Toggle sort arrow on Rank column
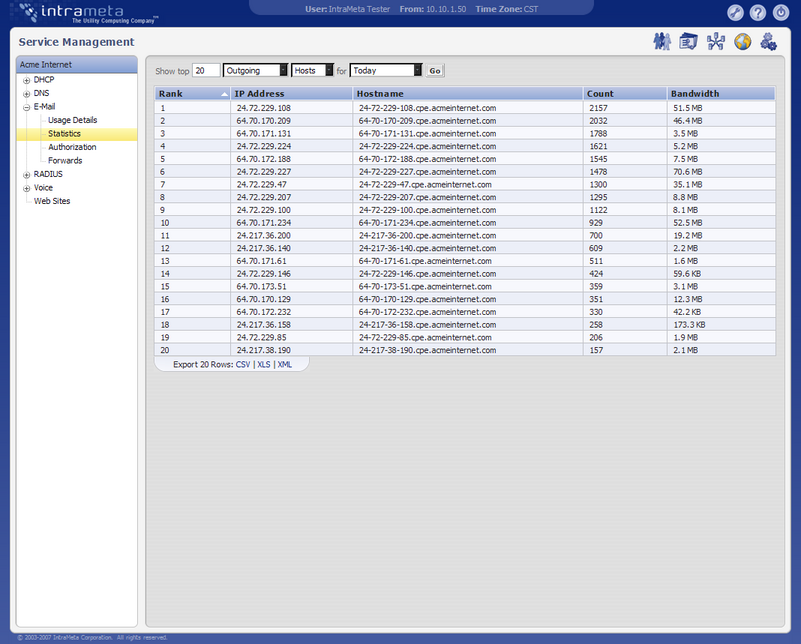Image resolution: width=801 pixels, height=644 pixels. click(x=224, y=94)
